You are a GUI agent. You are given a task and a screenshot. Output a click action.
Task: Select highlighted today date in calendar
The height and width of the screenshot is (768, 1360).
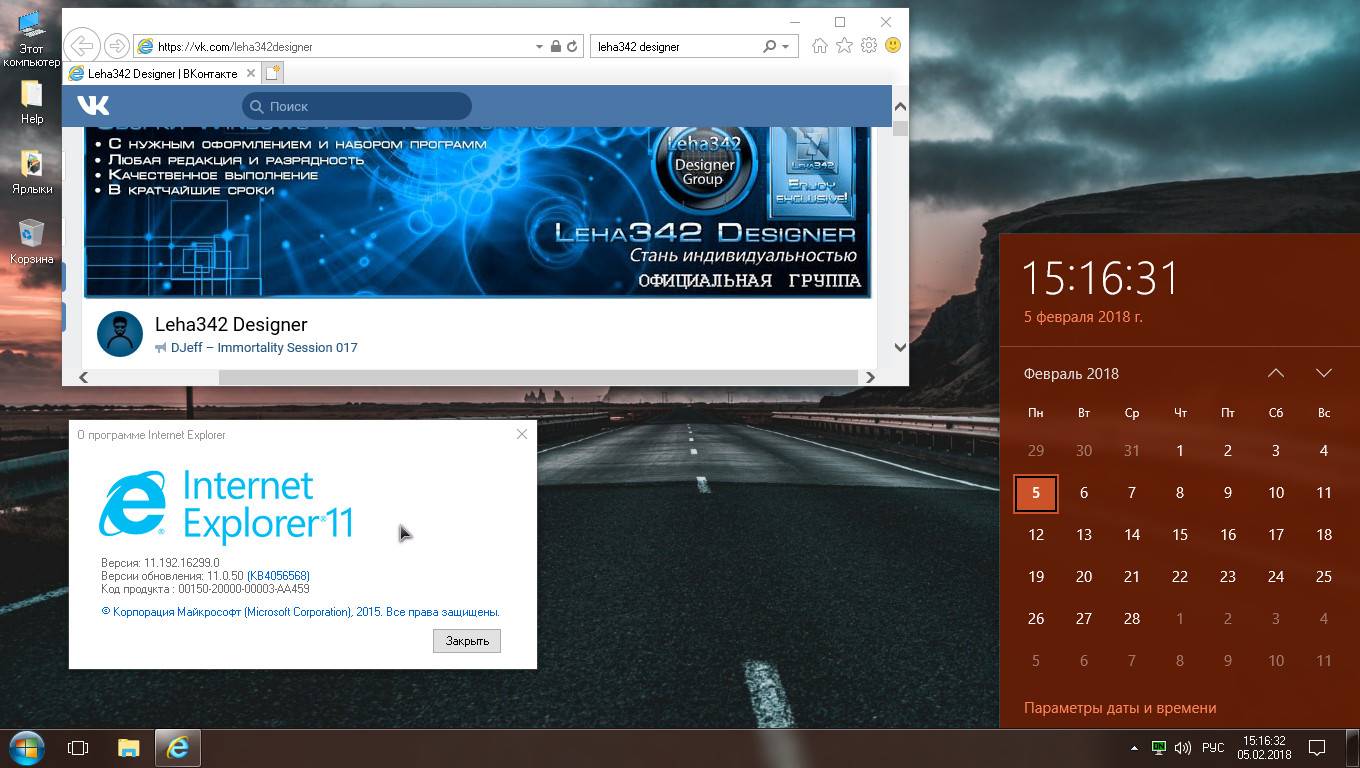1036,493
